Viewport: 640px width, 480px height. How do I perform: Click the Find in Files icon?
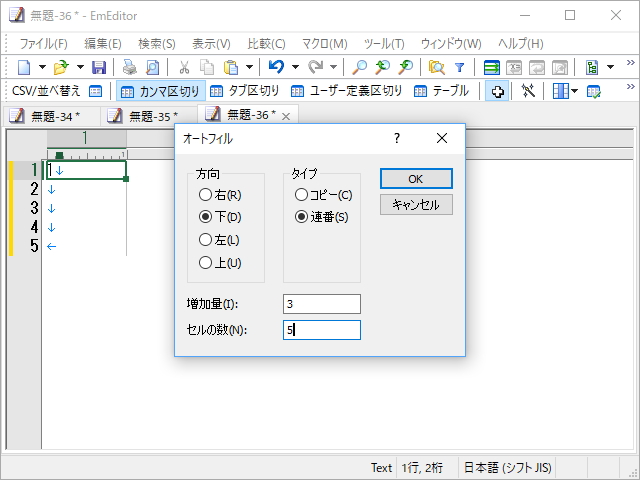pos(436,67)
